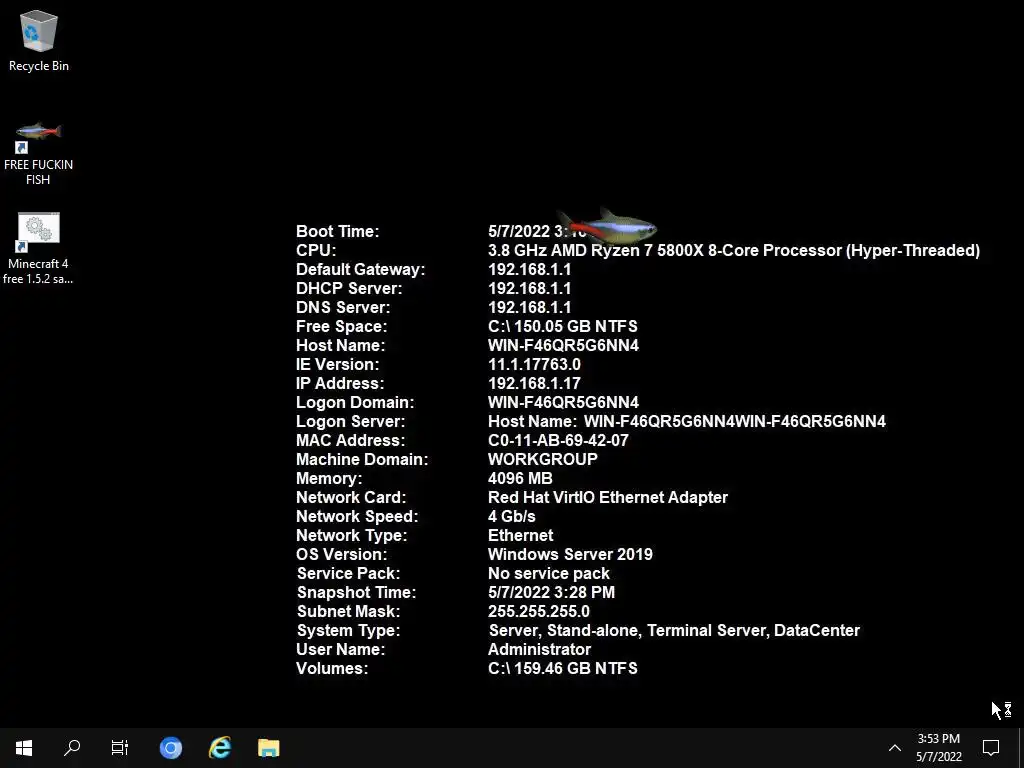Screen dimensions: 1024x768
Task: Click the Memory value 4096 MB
Action: point(520,478)
